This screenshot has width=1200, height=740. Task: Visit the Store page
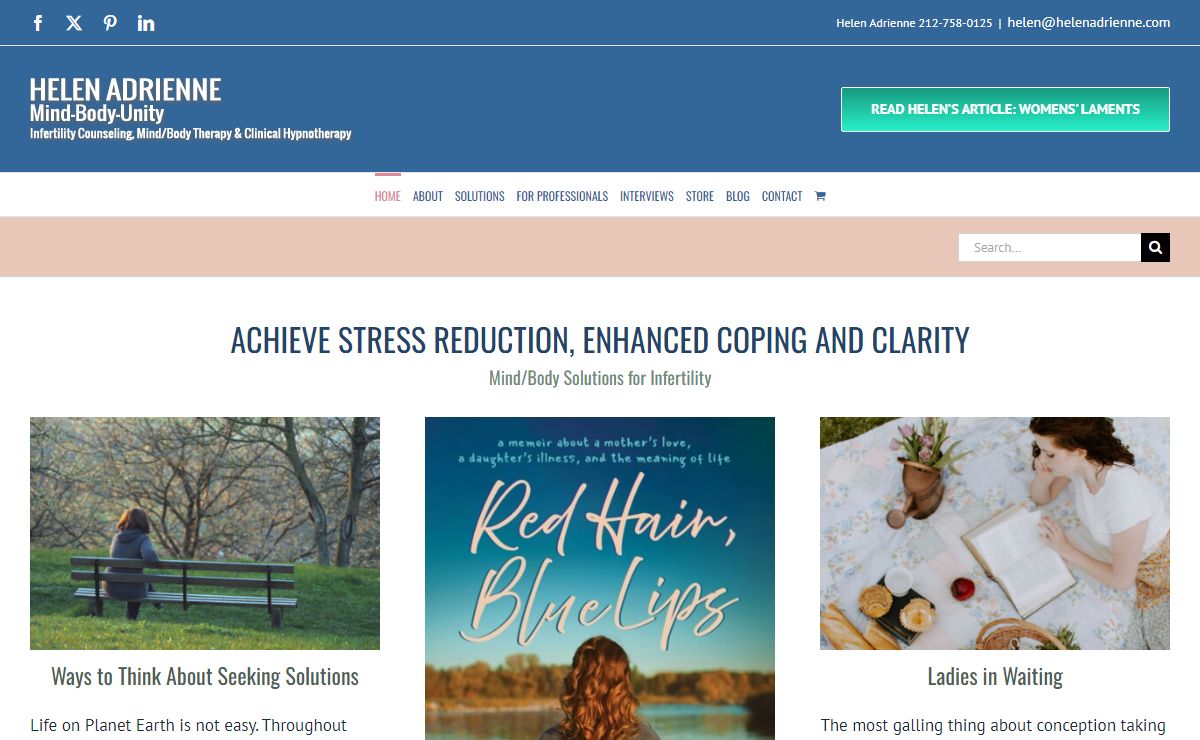click(x=700, y=196)
